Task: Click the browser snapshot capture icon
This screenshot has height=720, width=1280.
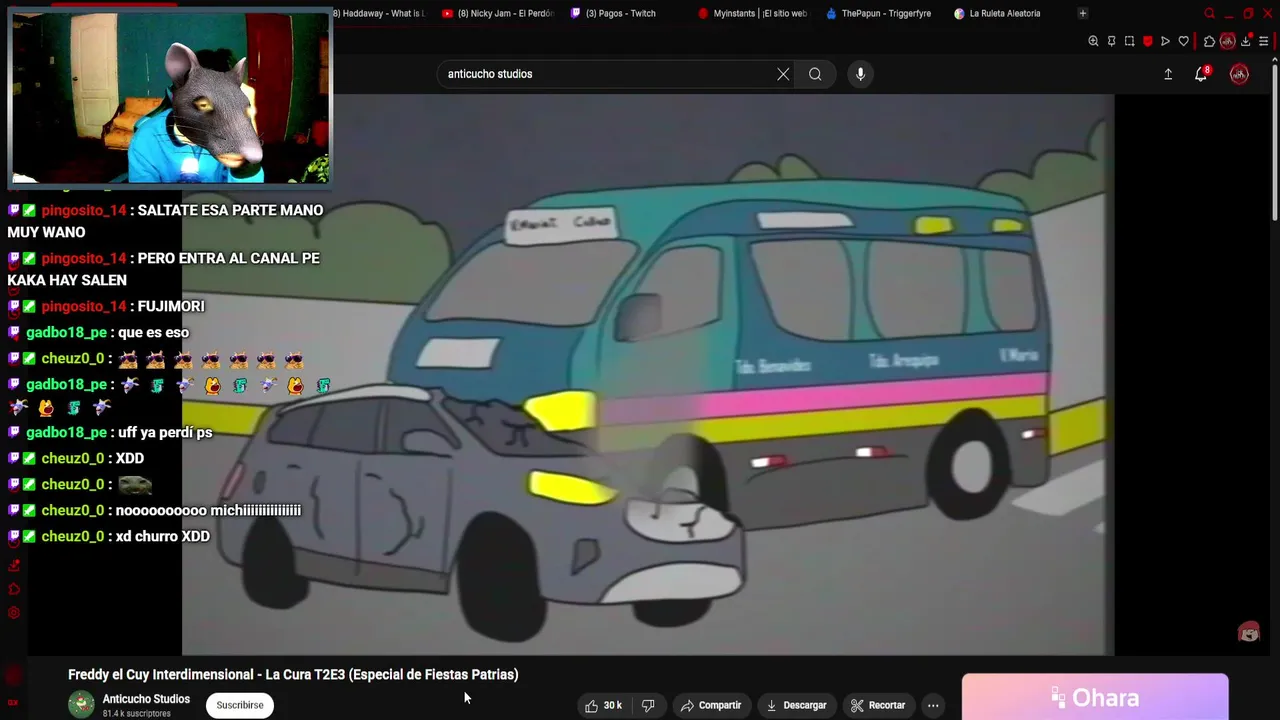Action: click(1129, 41)
